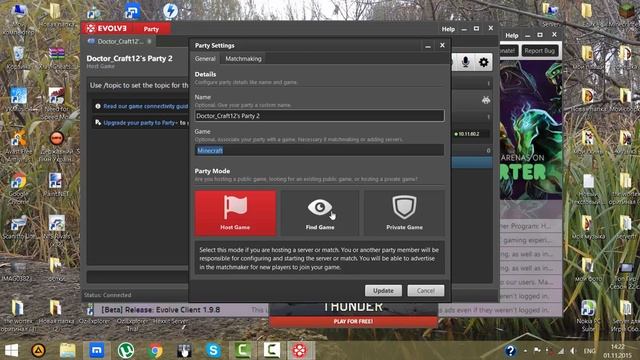
Task: Switch ENG keyboard language indicator
Action: [589, 351]
